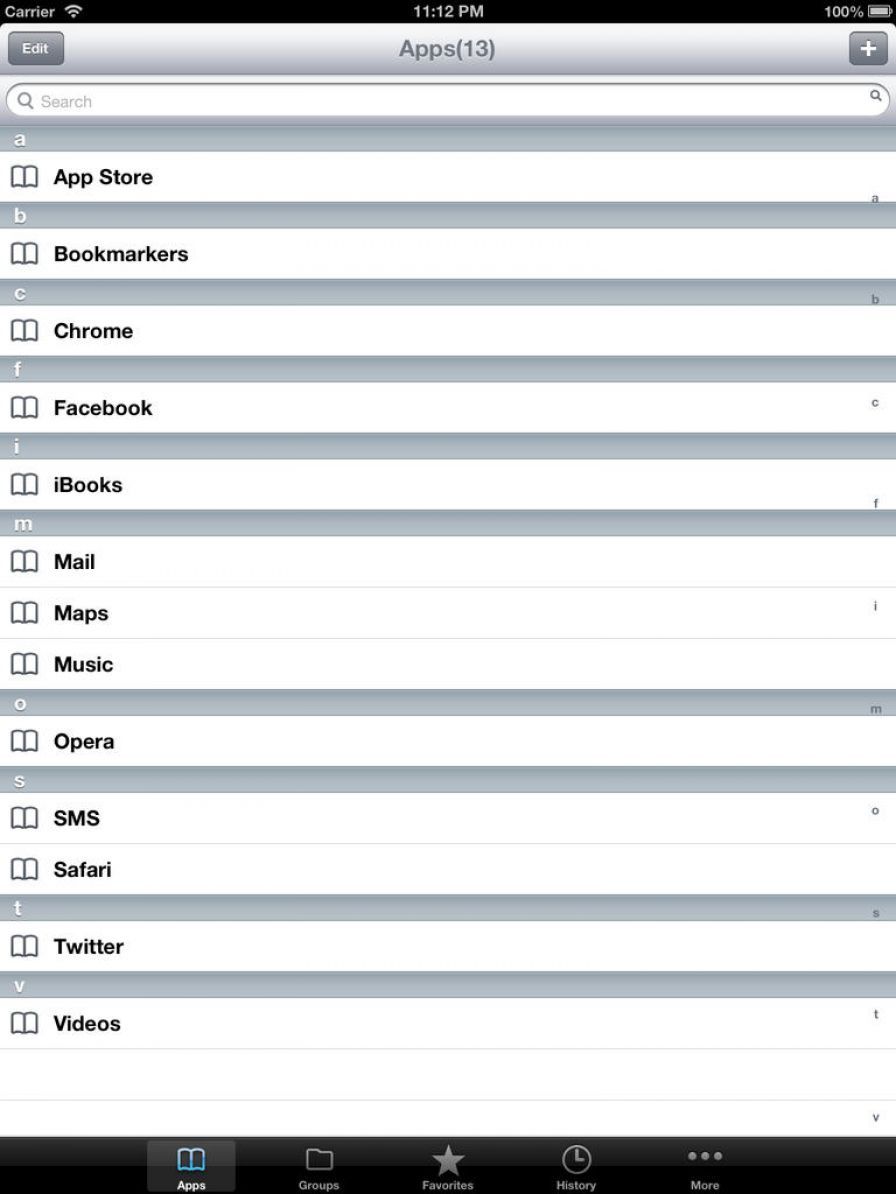The image size is (896, 1194).
Task: Open the Facebook entry
Action: click(103, 408)
